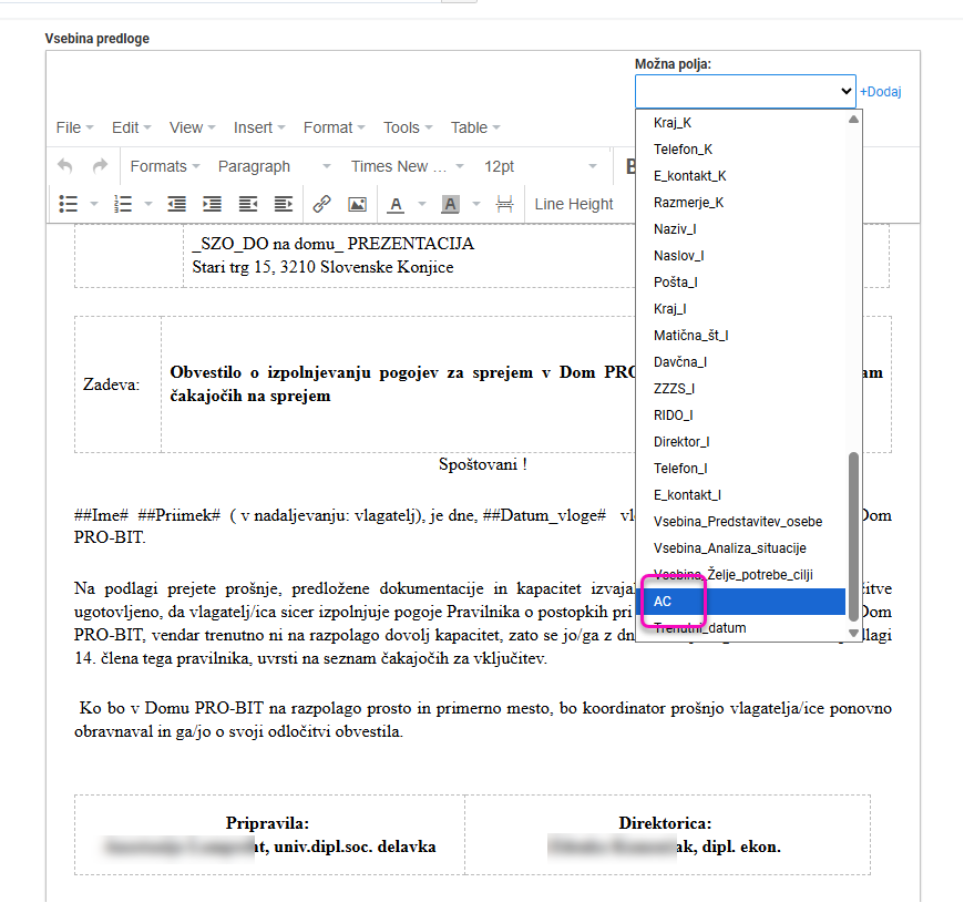Image resolution: width=963 pixels, height=903 pixels.
Task: Click the +Dodaj link
Action: (x=881, y=92)
